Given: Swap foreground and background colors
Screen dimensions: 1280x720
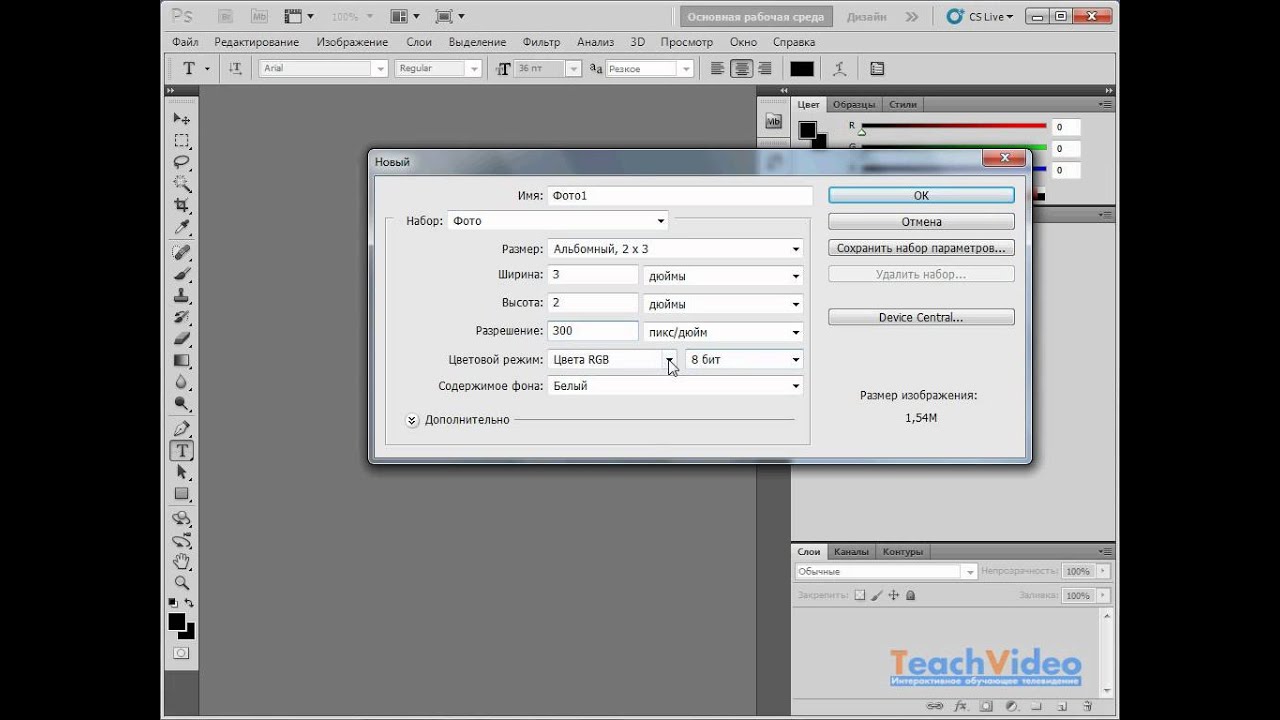Looking at the screenshot, I should coord(189,603).
